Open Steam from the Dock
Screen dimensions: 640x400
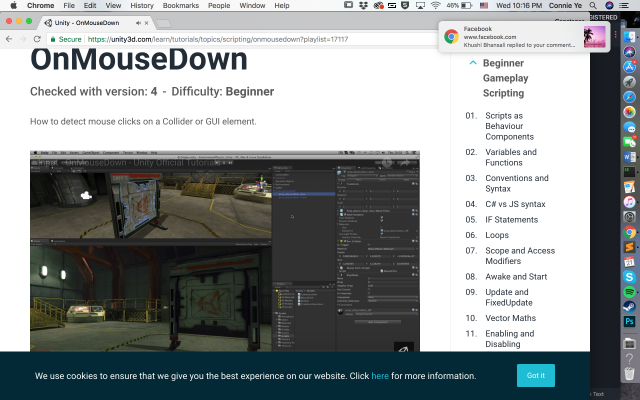(629, 307)
